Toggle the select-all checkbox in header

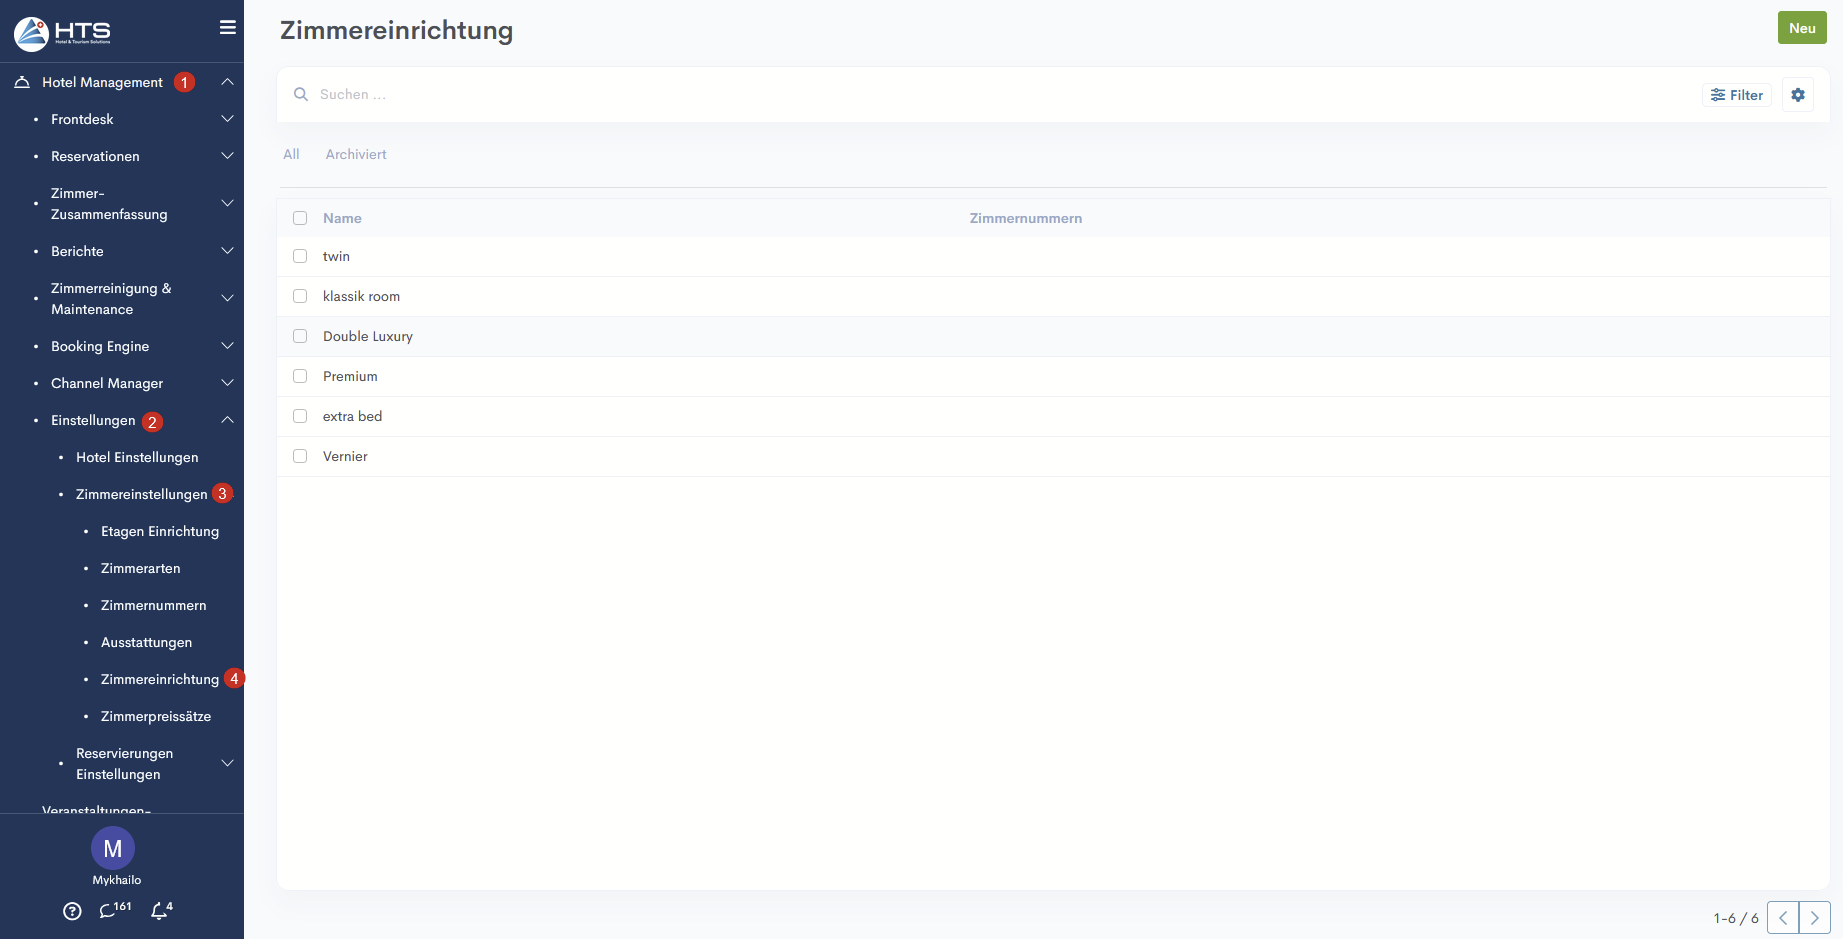point(300,218)
